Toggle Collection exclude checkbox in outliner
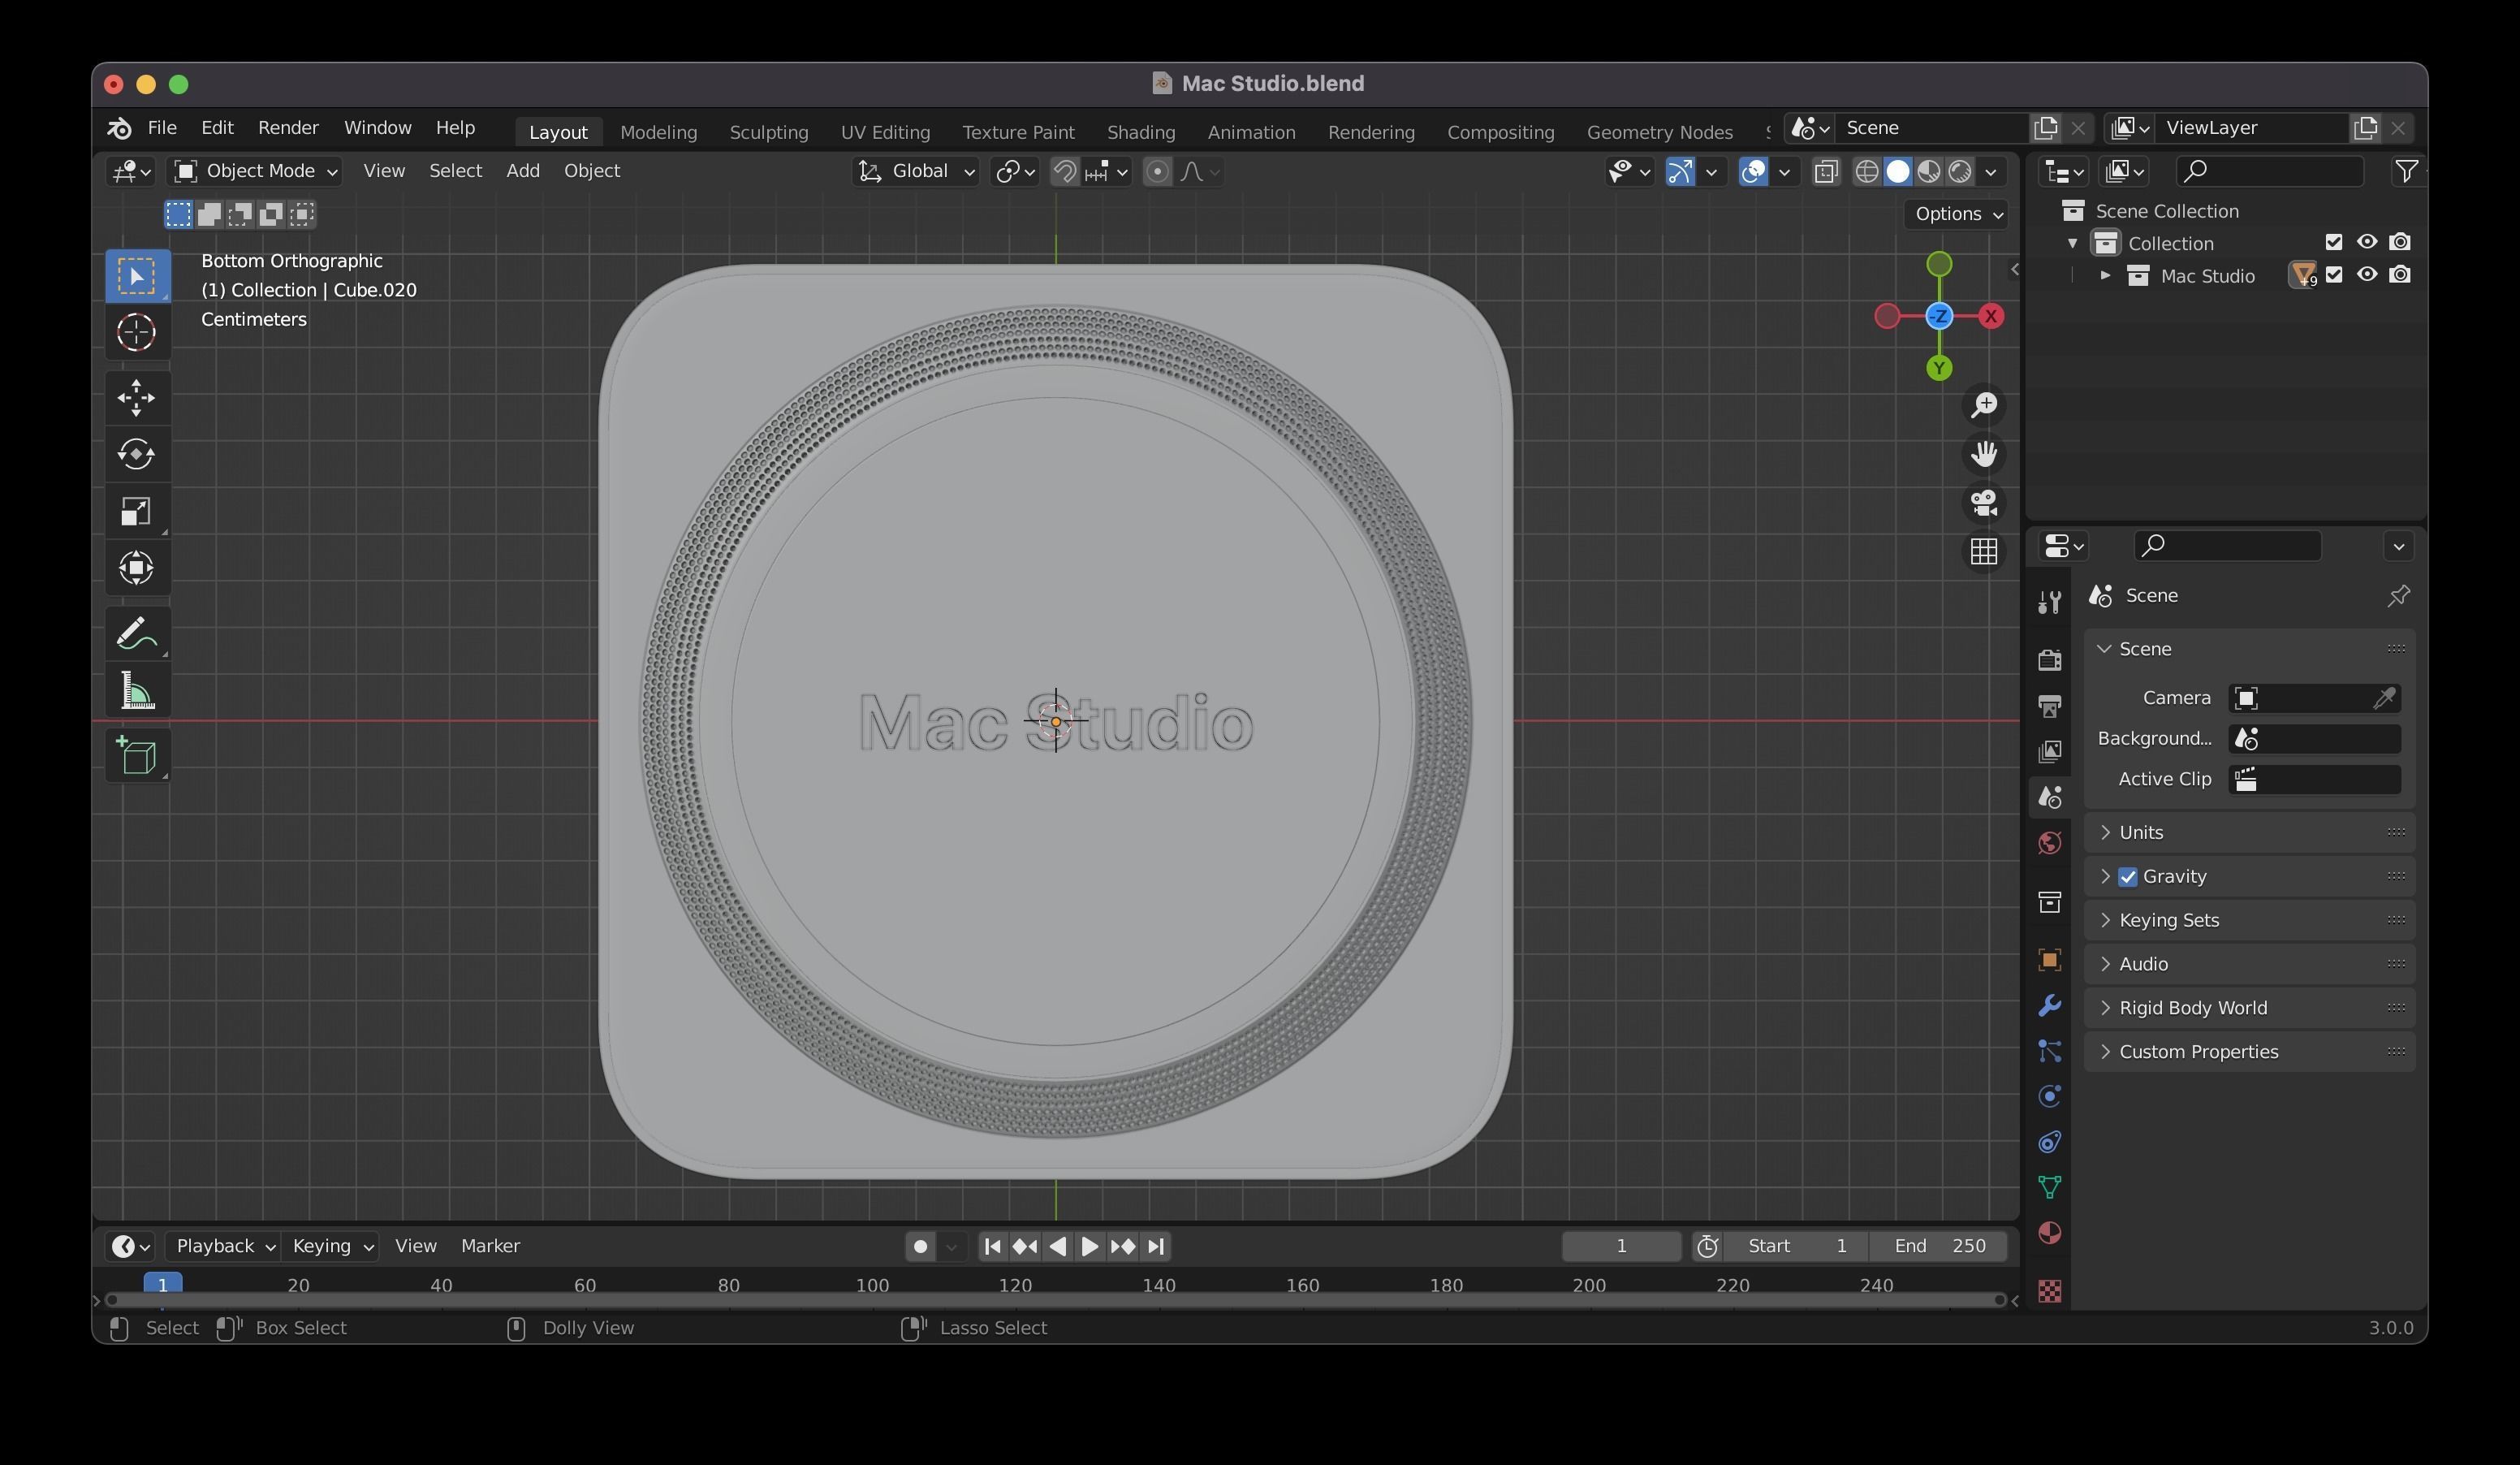The width and height of the screenshot is (2520, 1465). tap(2334, 242)
